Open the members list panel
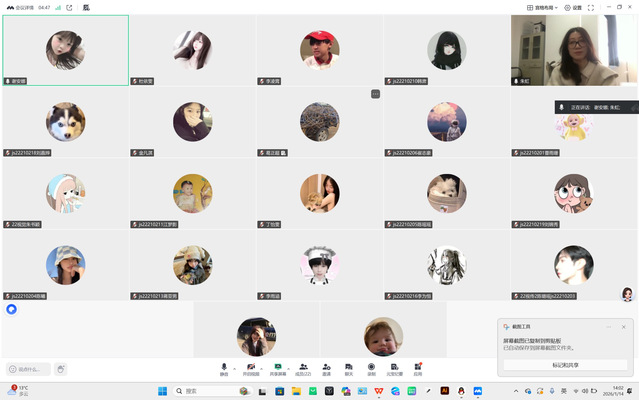This screenshot has height=400, width=639. 302,367
